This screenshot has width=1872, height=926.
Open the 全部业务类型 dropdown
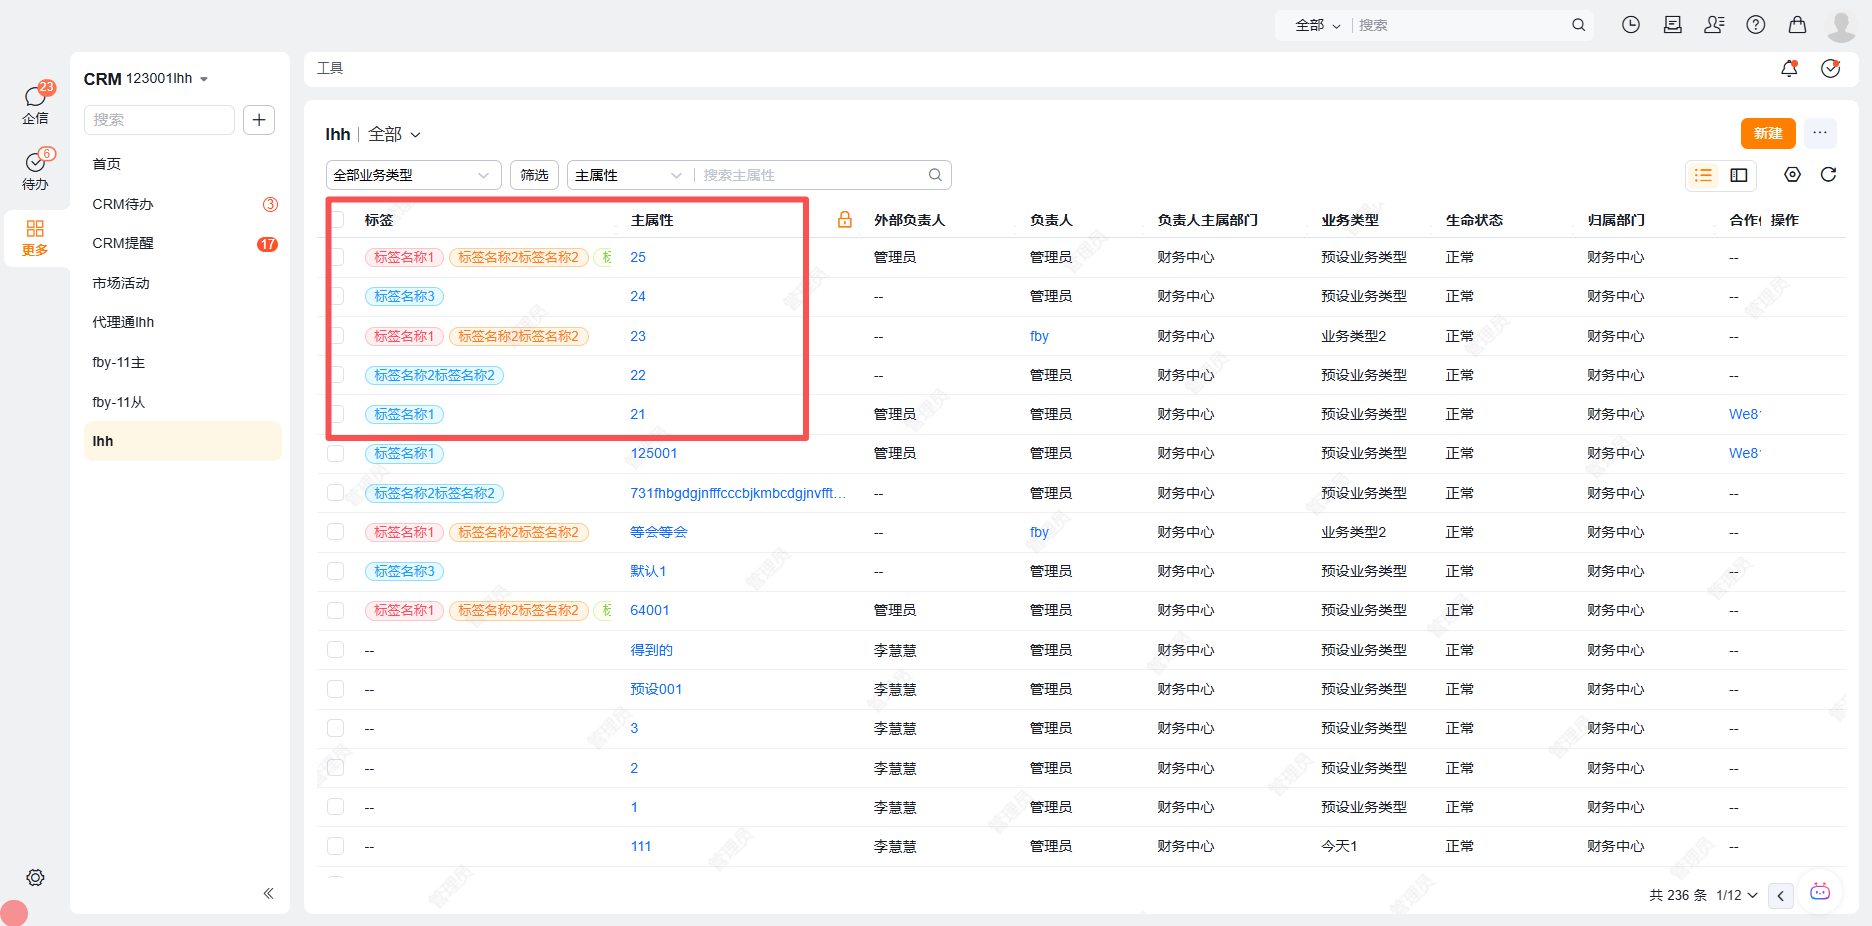(412, 174)
